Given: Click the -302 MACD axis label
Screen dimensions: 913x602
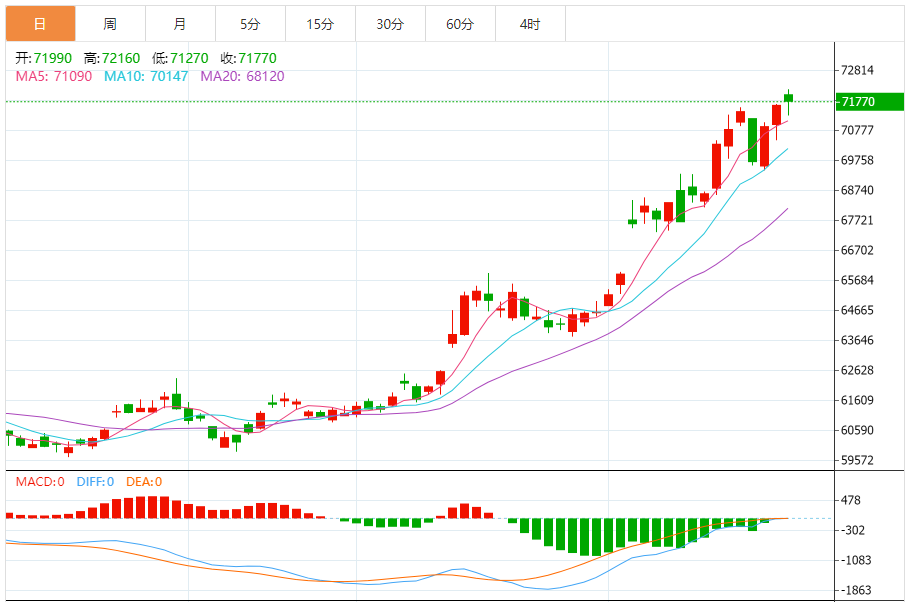Looking at the screenshot, I should pos(853,530).
